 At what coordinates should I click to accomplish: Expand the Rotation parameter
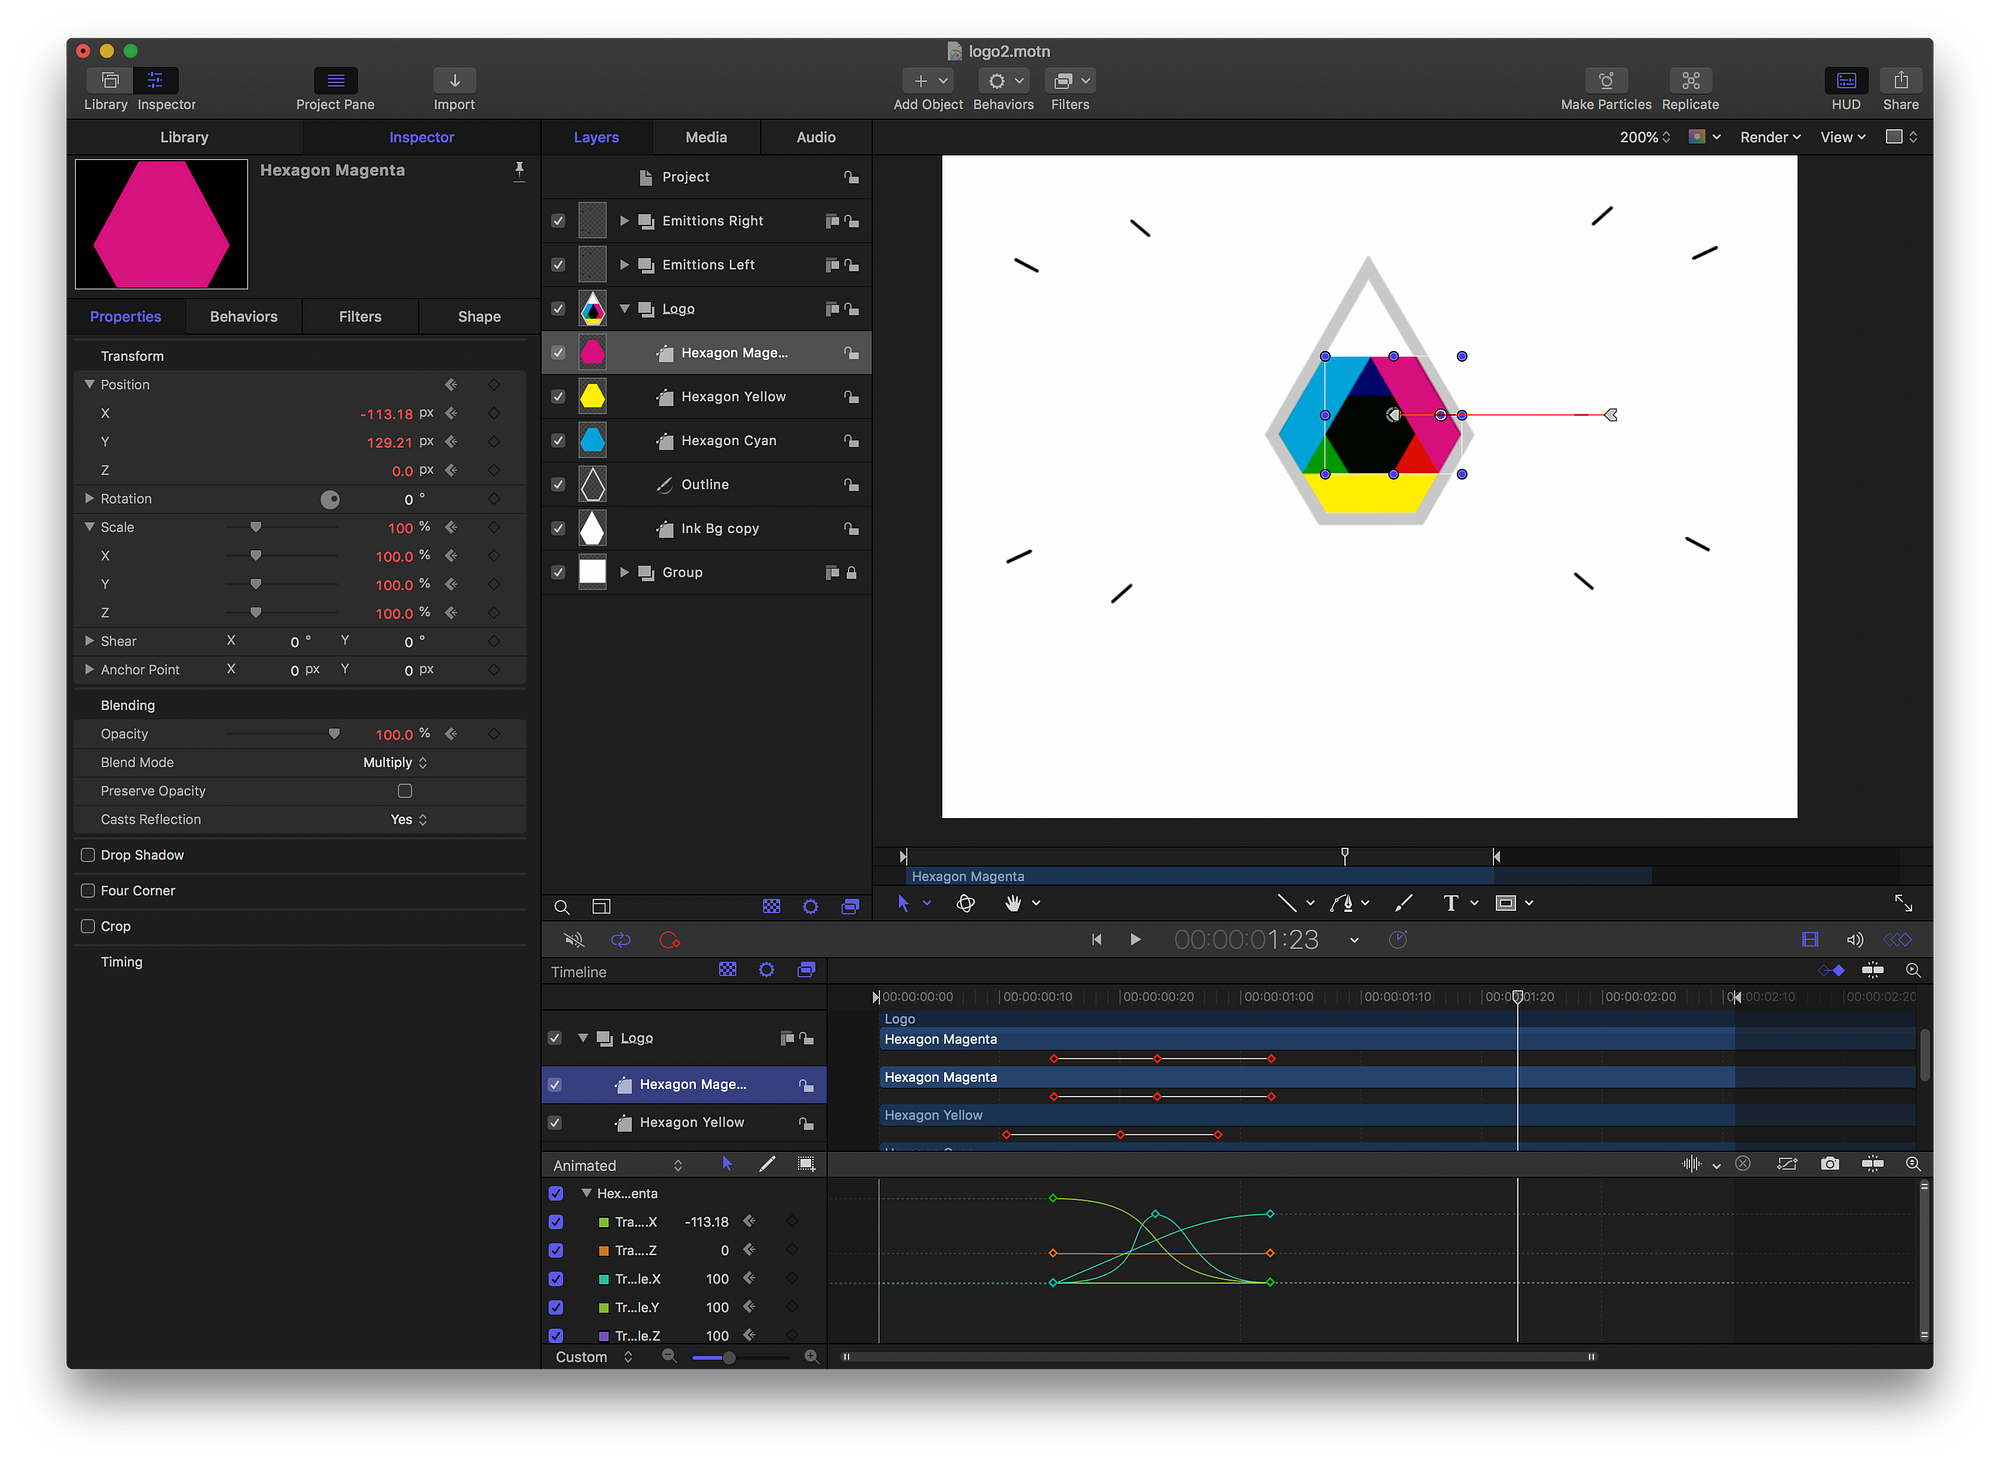[89, 499]
